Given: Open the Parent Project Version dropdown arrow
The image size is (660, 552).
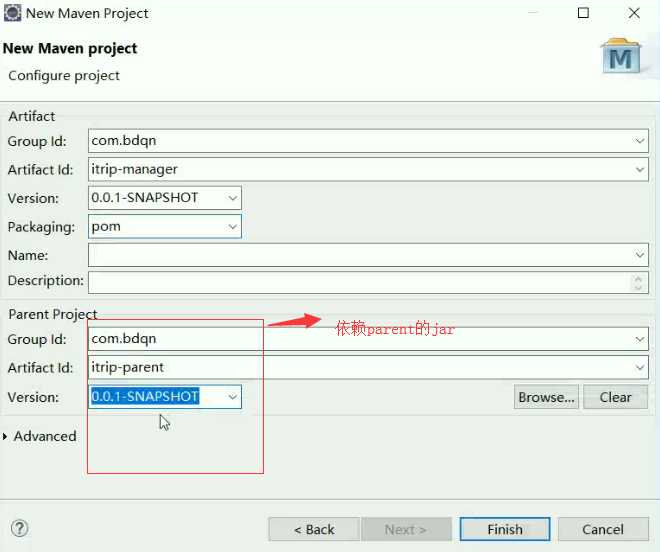Looking at the screenshot, I should 232,397.
